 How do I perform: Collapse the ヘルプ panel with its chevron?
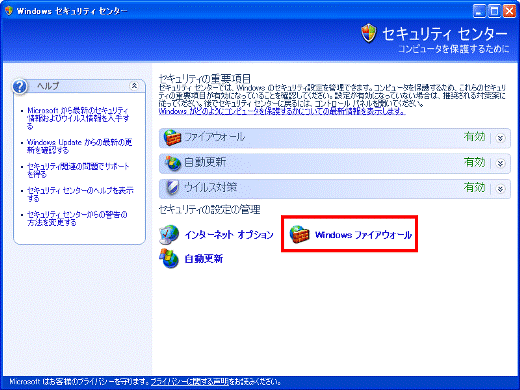(x=134, y=86)
